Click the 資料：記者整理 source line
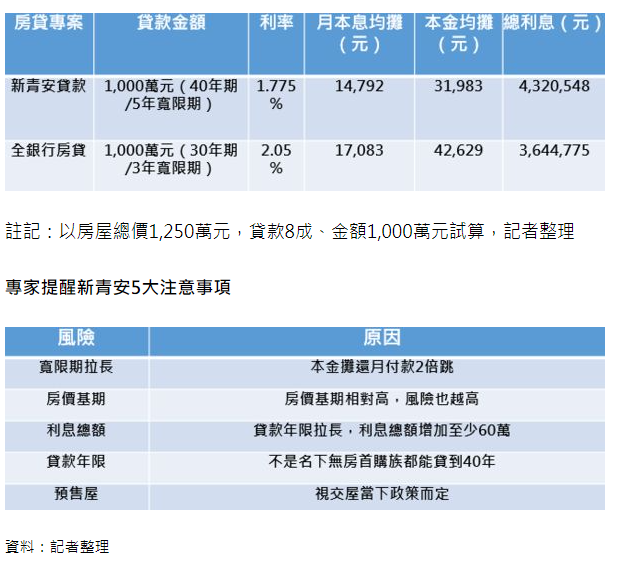This screenshot has height=563, width=618. click(x=57, y=547)
